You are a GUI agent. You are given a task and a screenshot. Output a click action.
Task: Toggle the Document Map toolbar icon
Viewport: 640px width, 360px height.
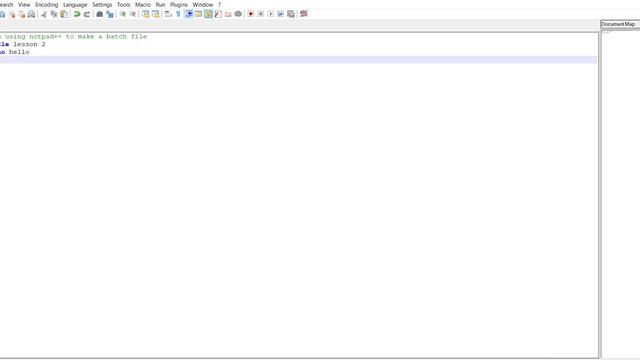[208, 14]
